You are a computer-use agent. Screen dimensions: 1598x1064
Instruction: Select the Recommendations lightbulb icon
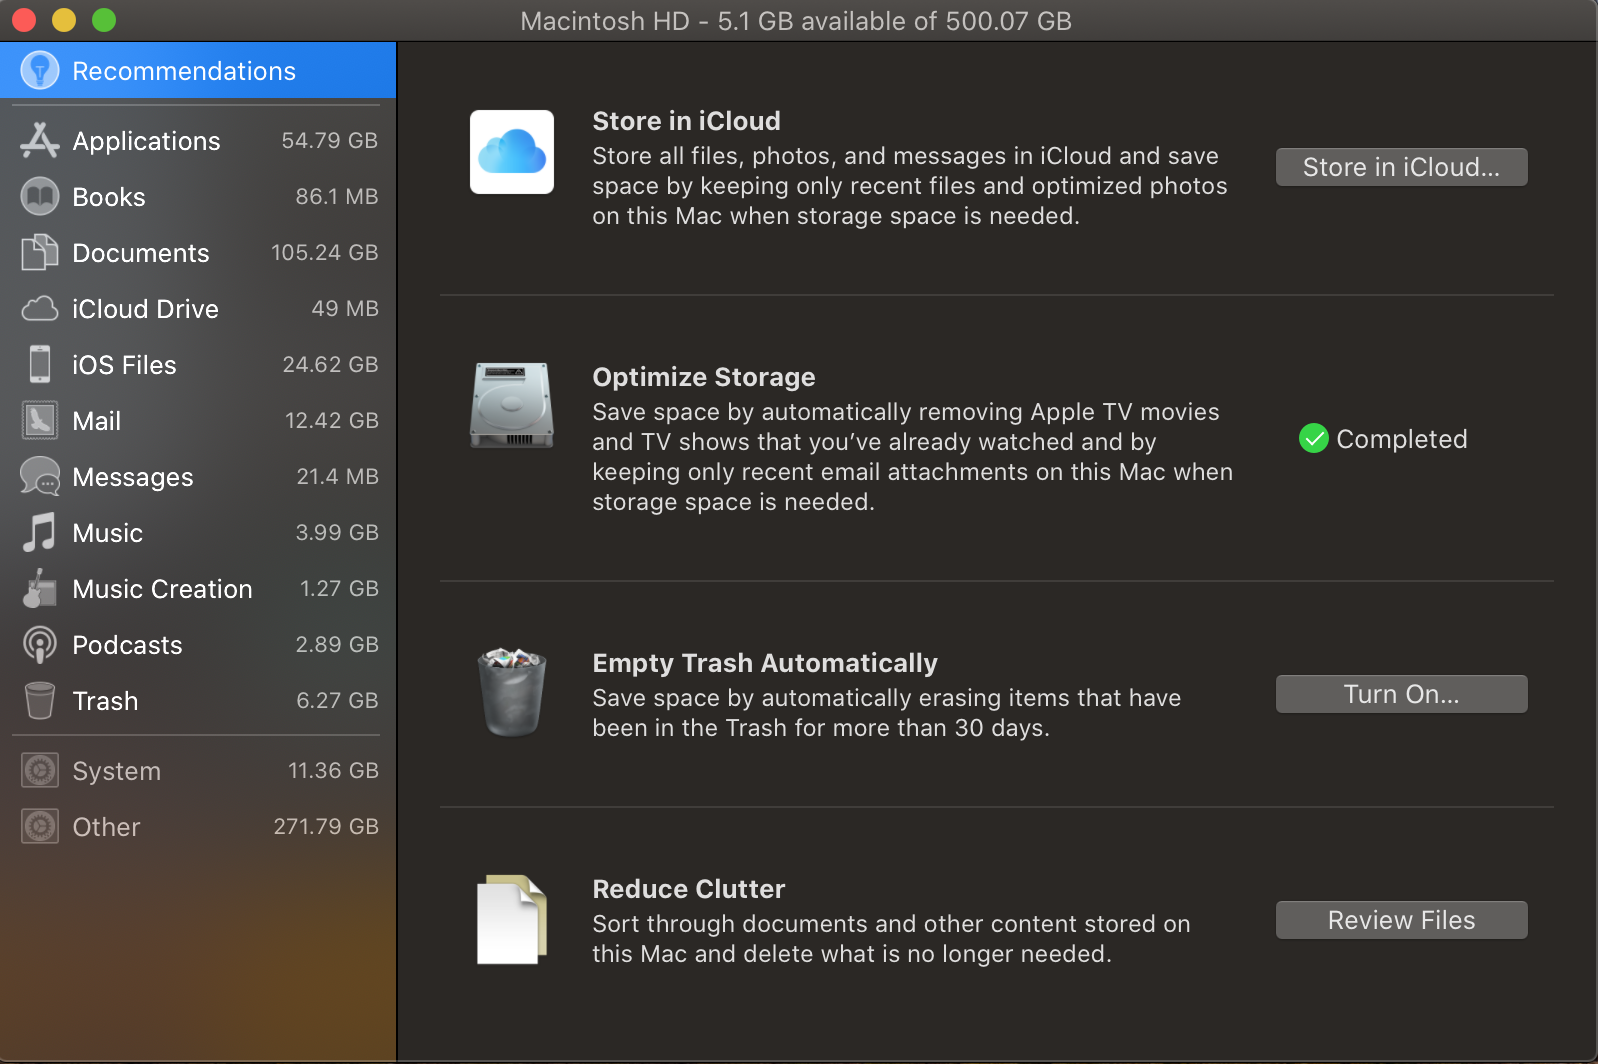(40, 71)
